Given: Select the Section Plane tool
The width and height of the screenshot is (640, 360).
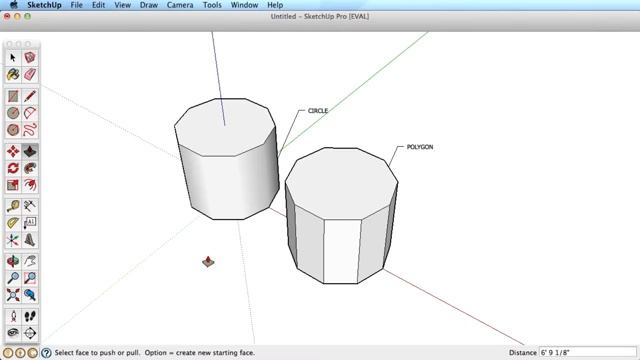Looking at the screenshot, I should (x=30, y=333).
